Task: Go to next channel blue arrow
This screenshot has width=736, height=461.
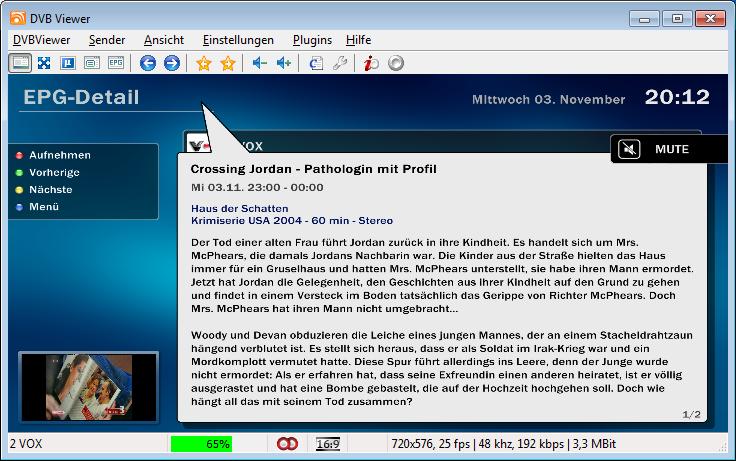Action: [172, 63]
